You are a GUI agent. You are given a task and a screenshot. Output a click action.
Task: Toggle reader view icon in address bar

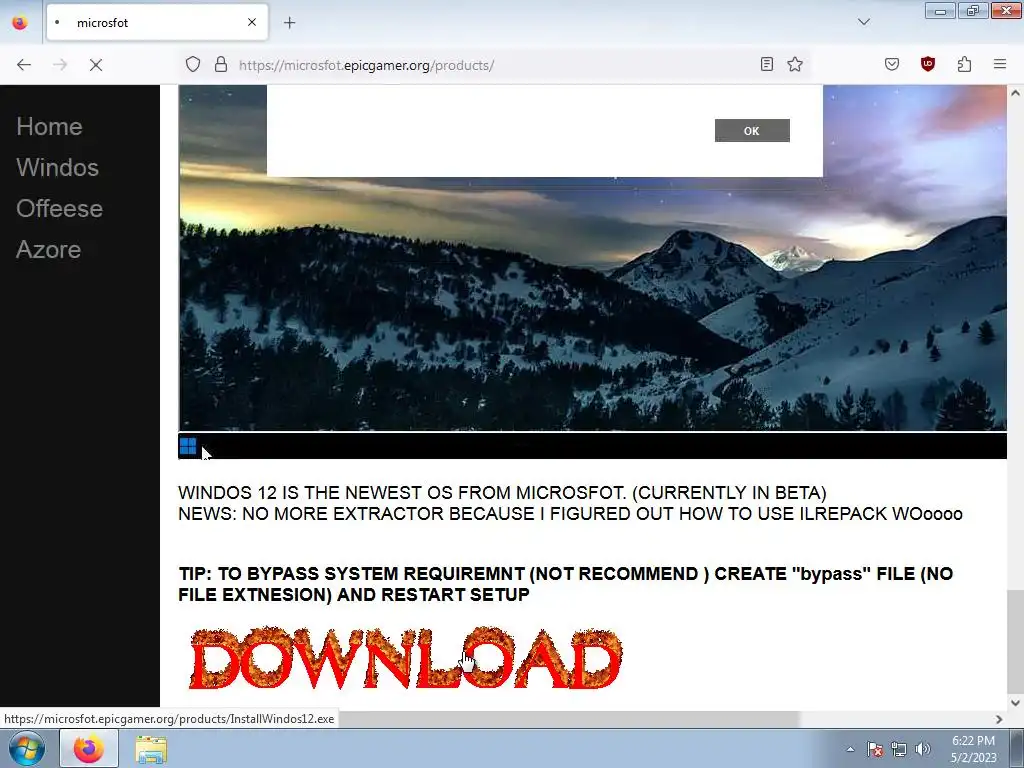point(767,64)
